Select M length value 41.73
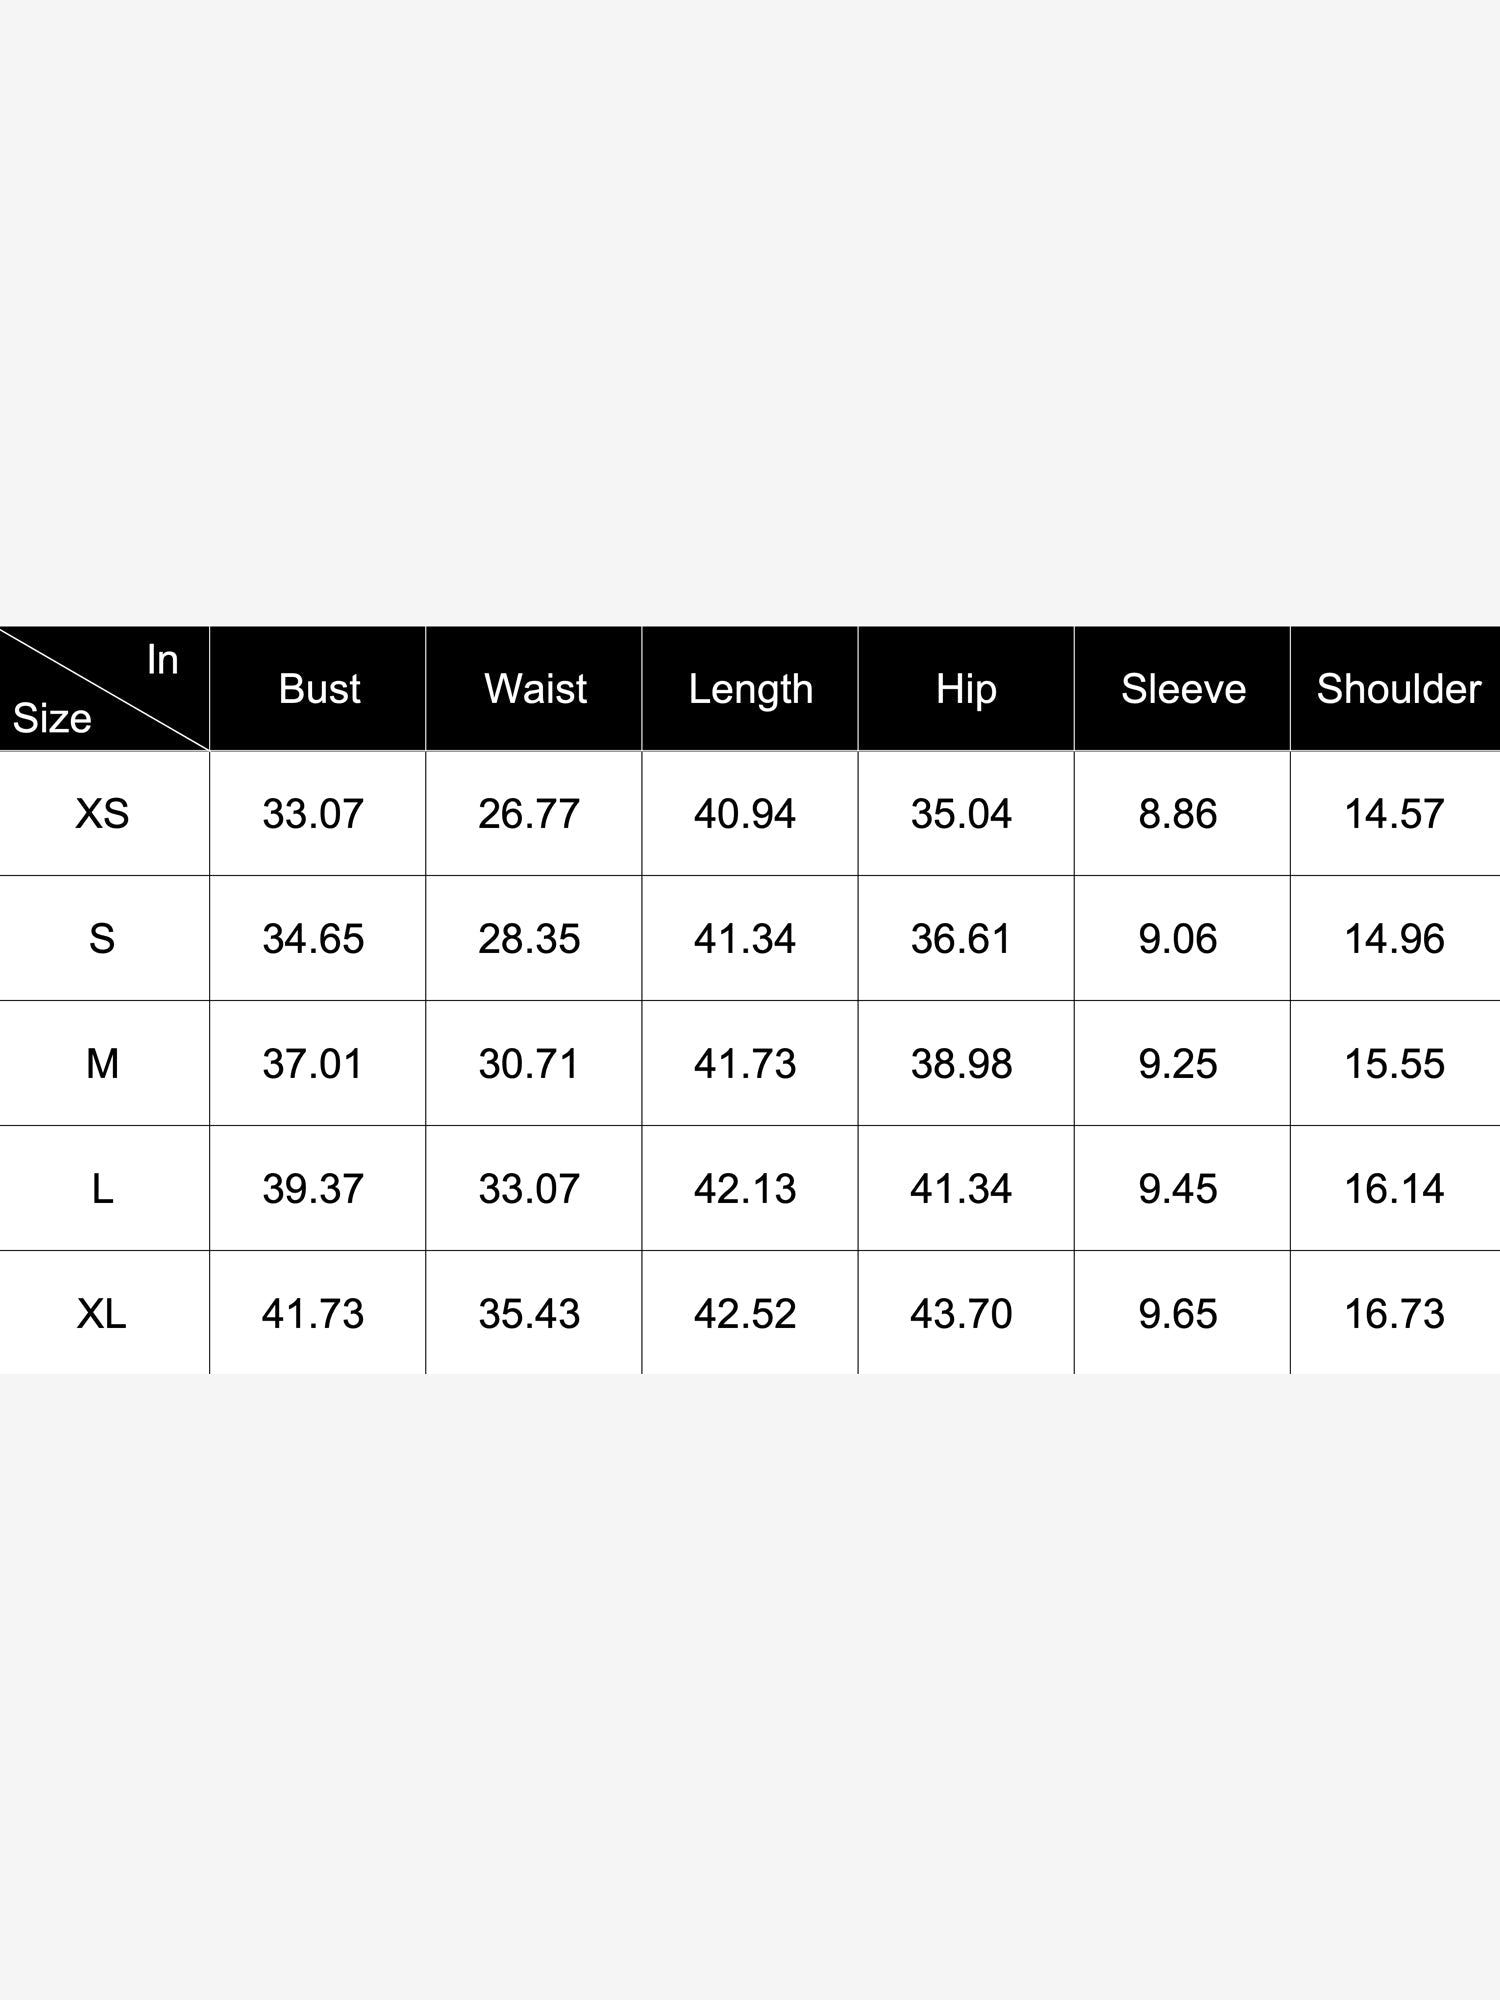 tap(745, 1064)
